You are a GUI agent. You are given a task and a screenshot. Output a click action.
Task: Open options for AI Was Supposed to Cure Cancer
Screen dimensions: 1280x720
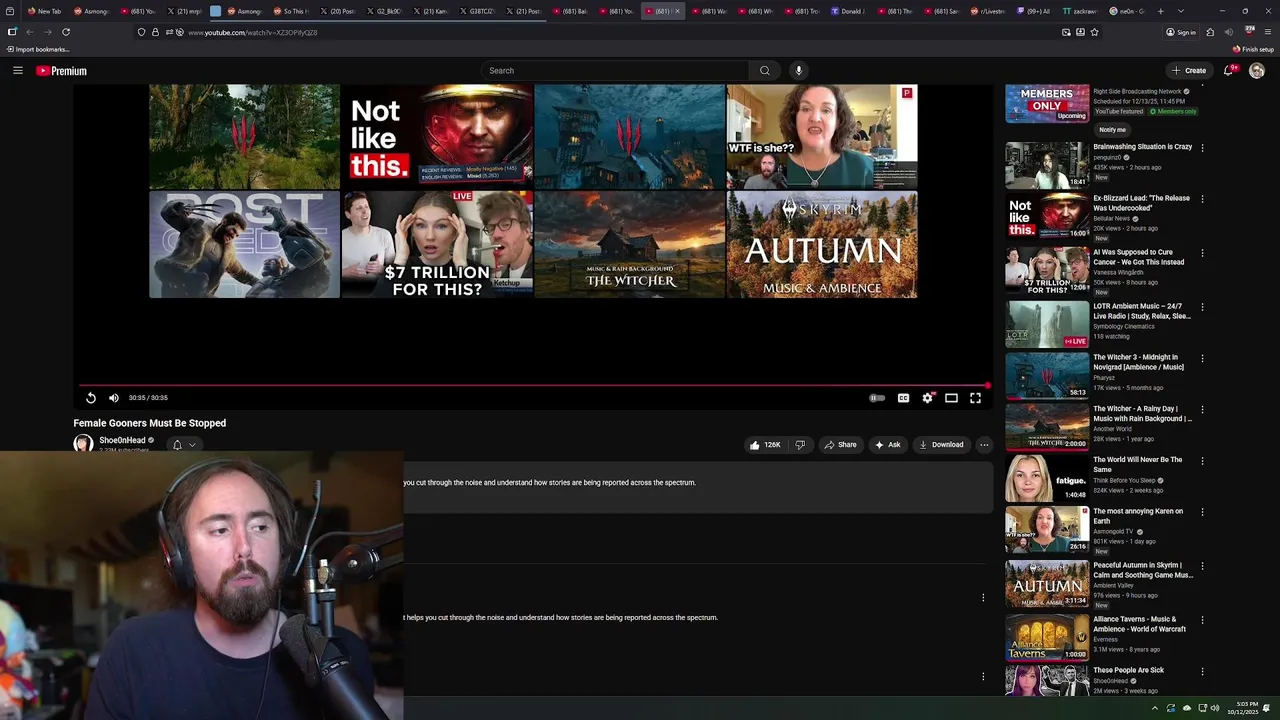point(1202,253)
